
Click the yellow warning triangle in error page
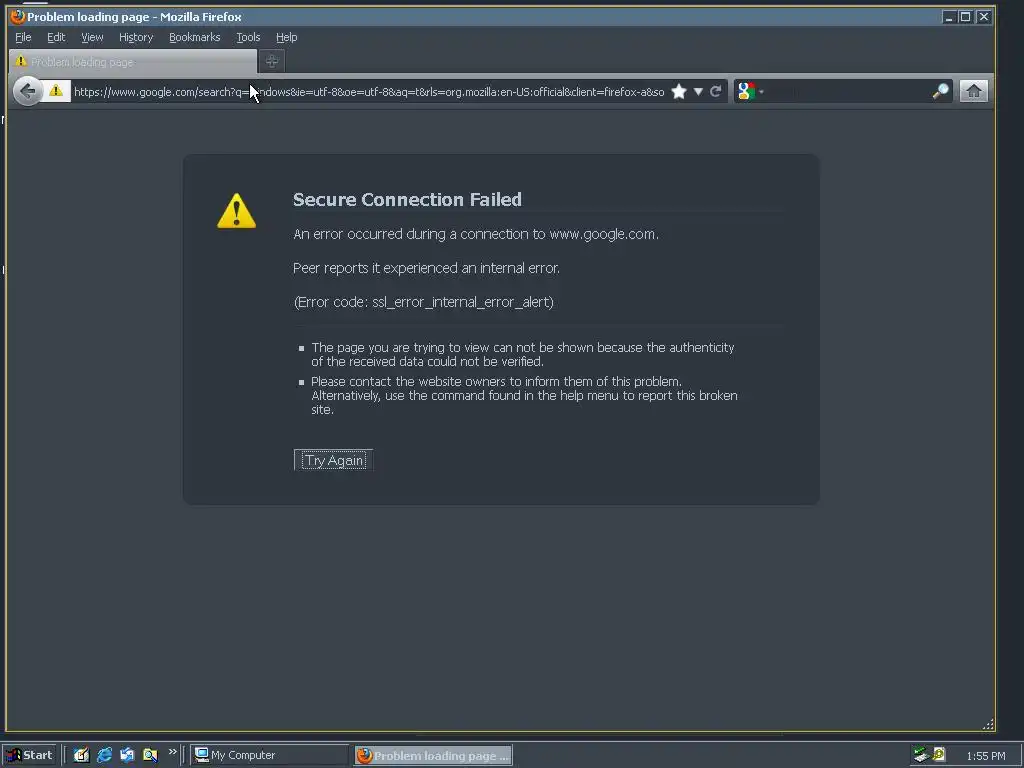236,210
